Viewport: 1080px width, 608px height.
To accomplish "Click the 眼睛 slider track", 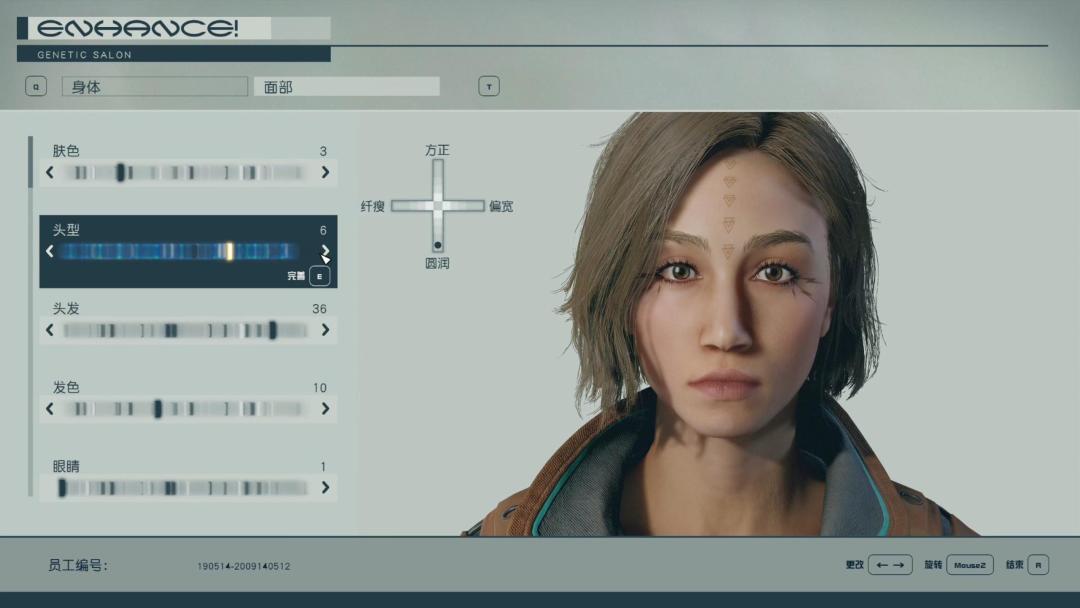I will pyautogui.click(x=183, y=488).
